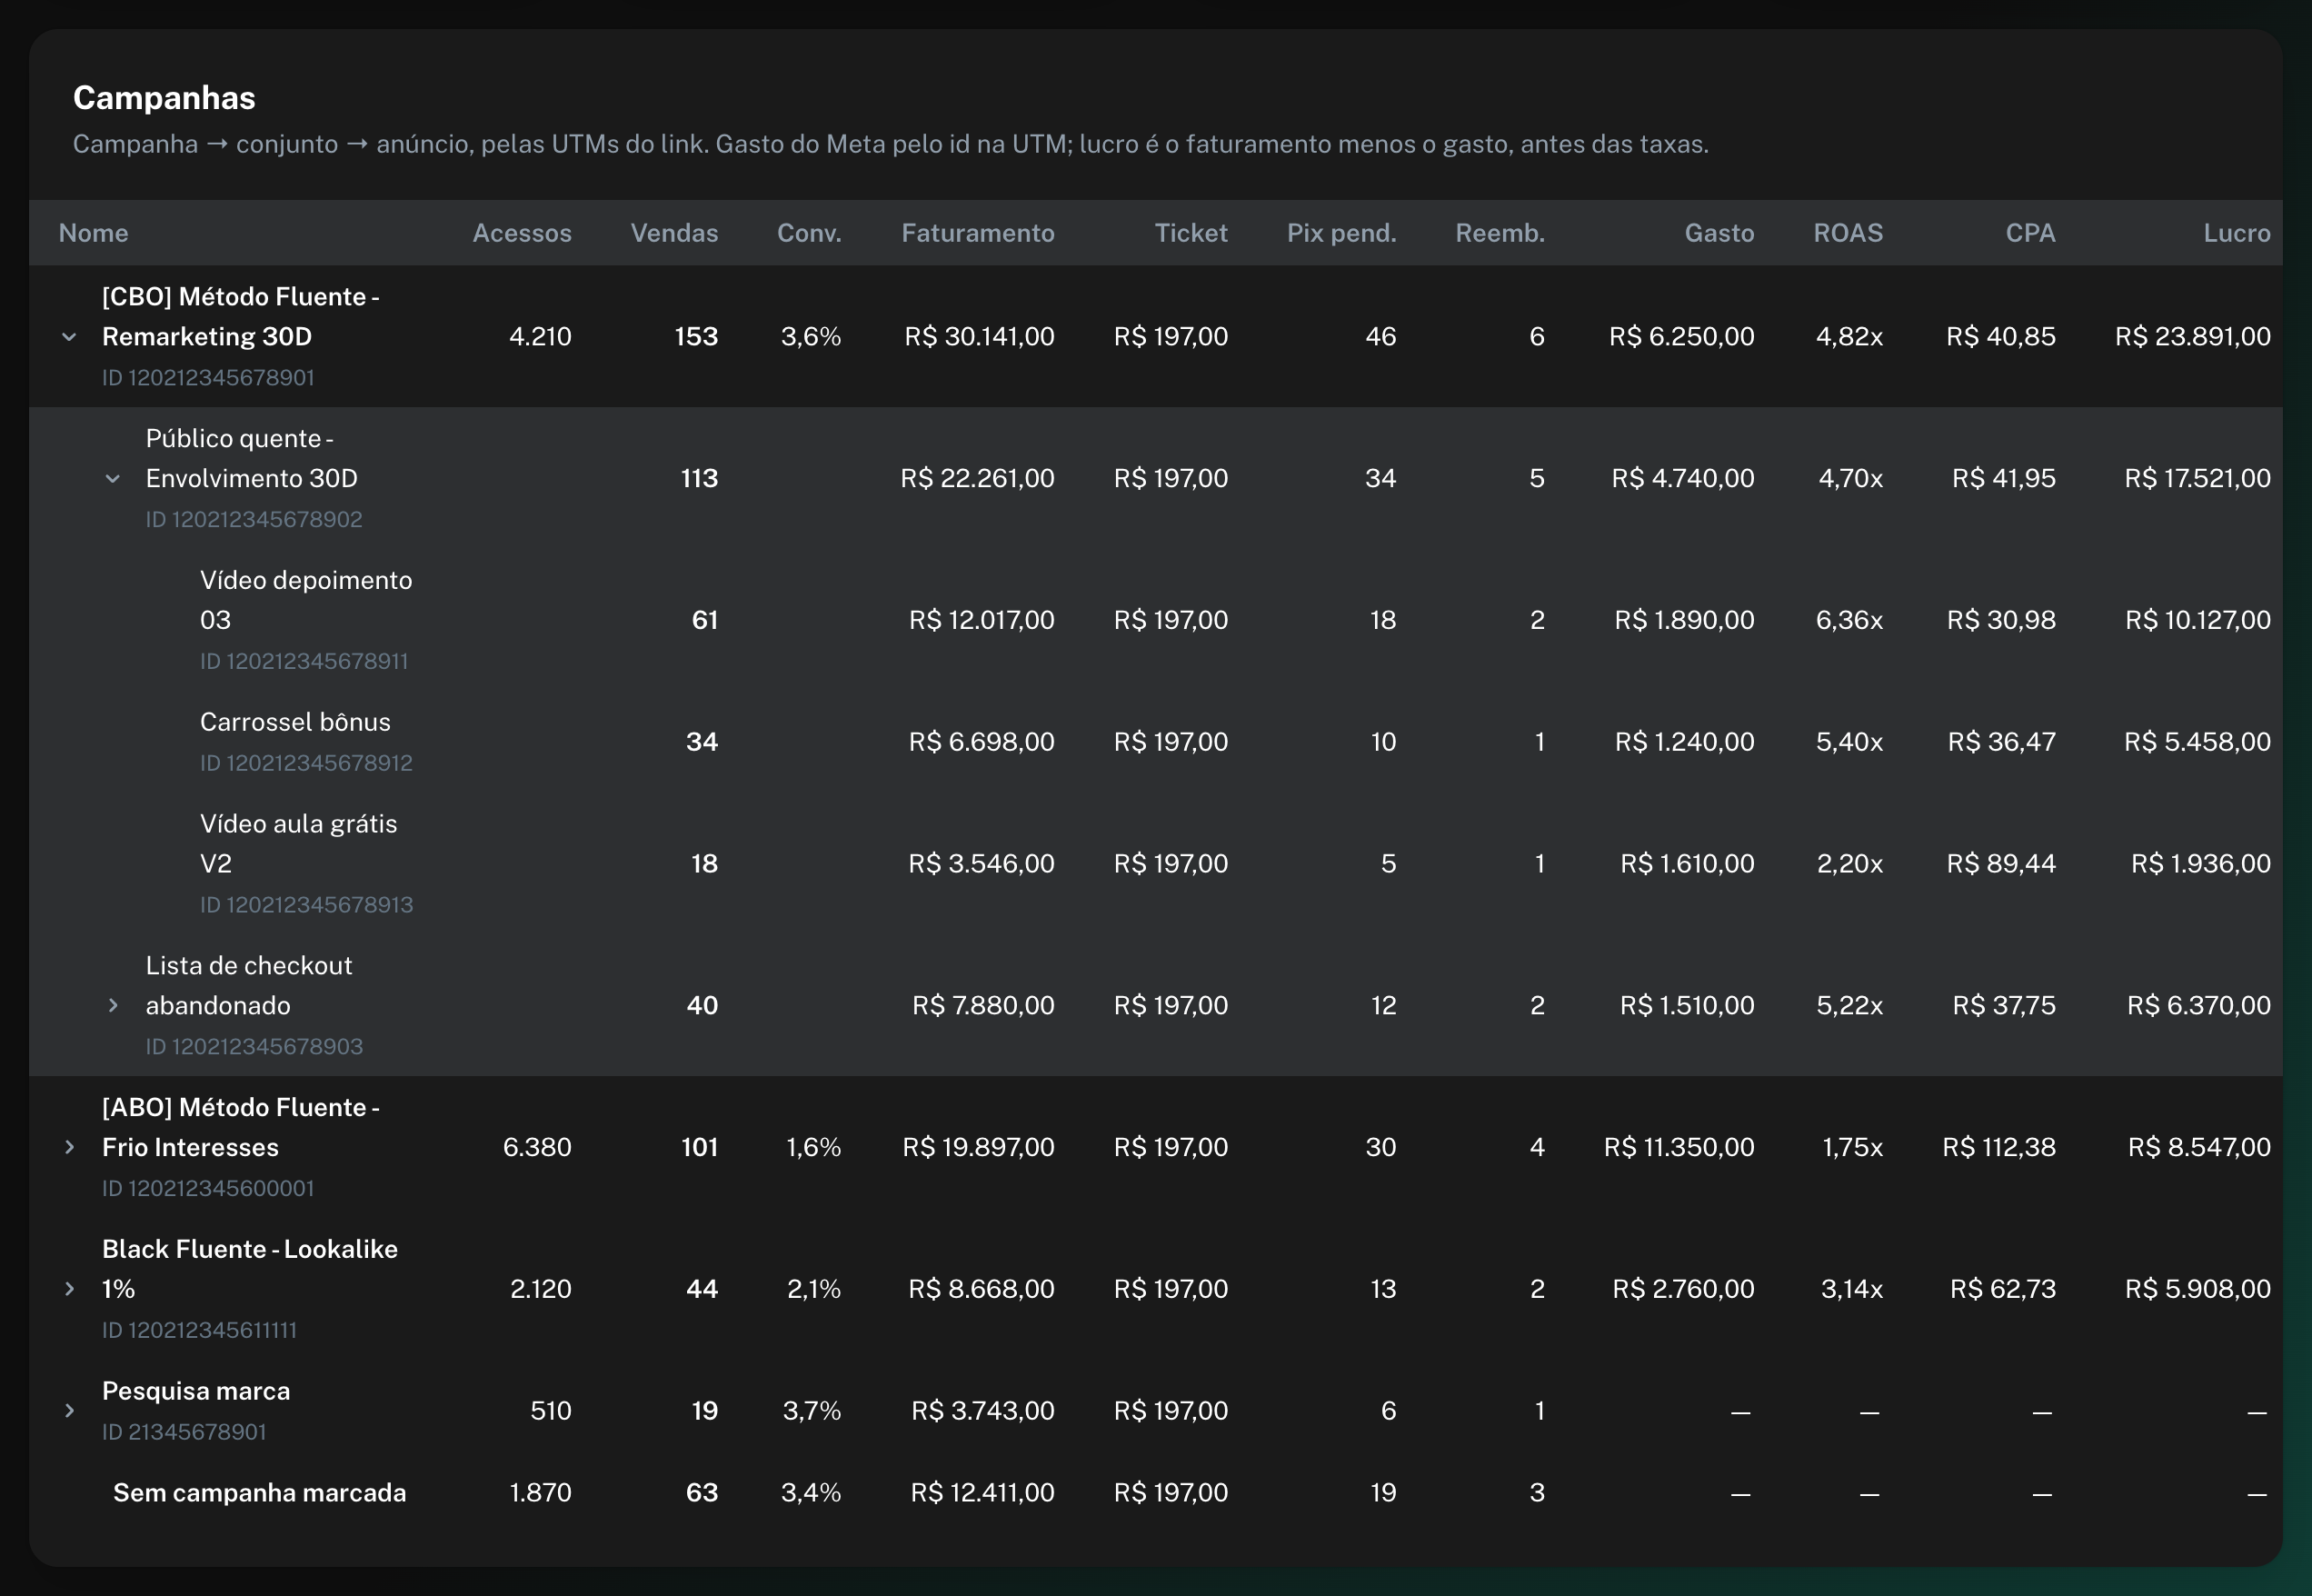Select the Sem campanha marcada row
This screenshot has height=1596, width=2312.
[x=1156, y=1493]
